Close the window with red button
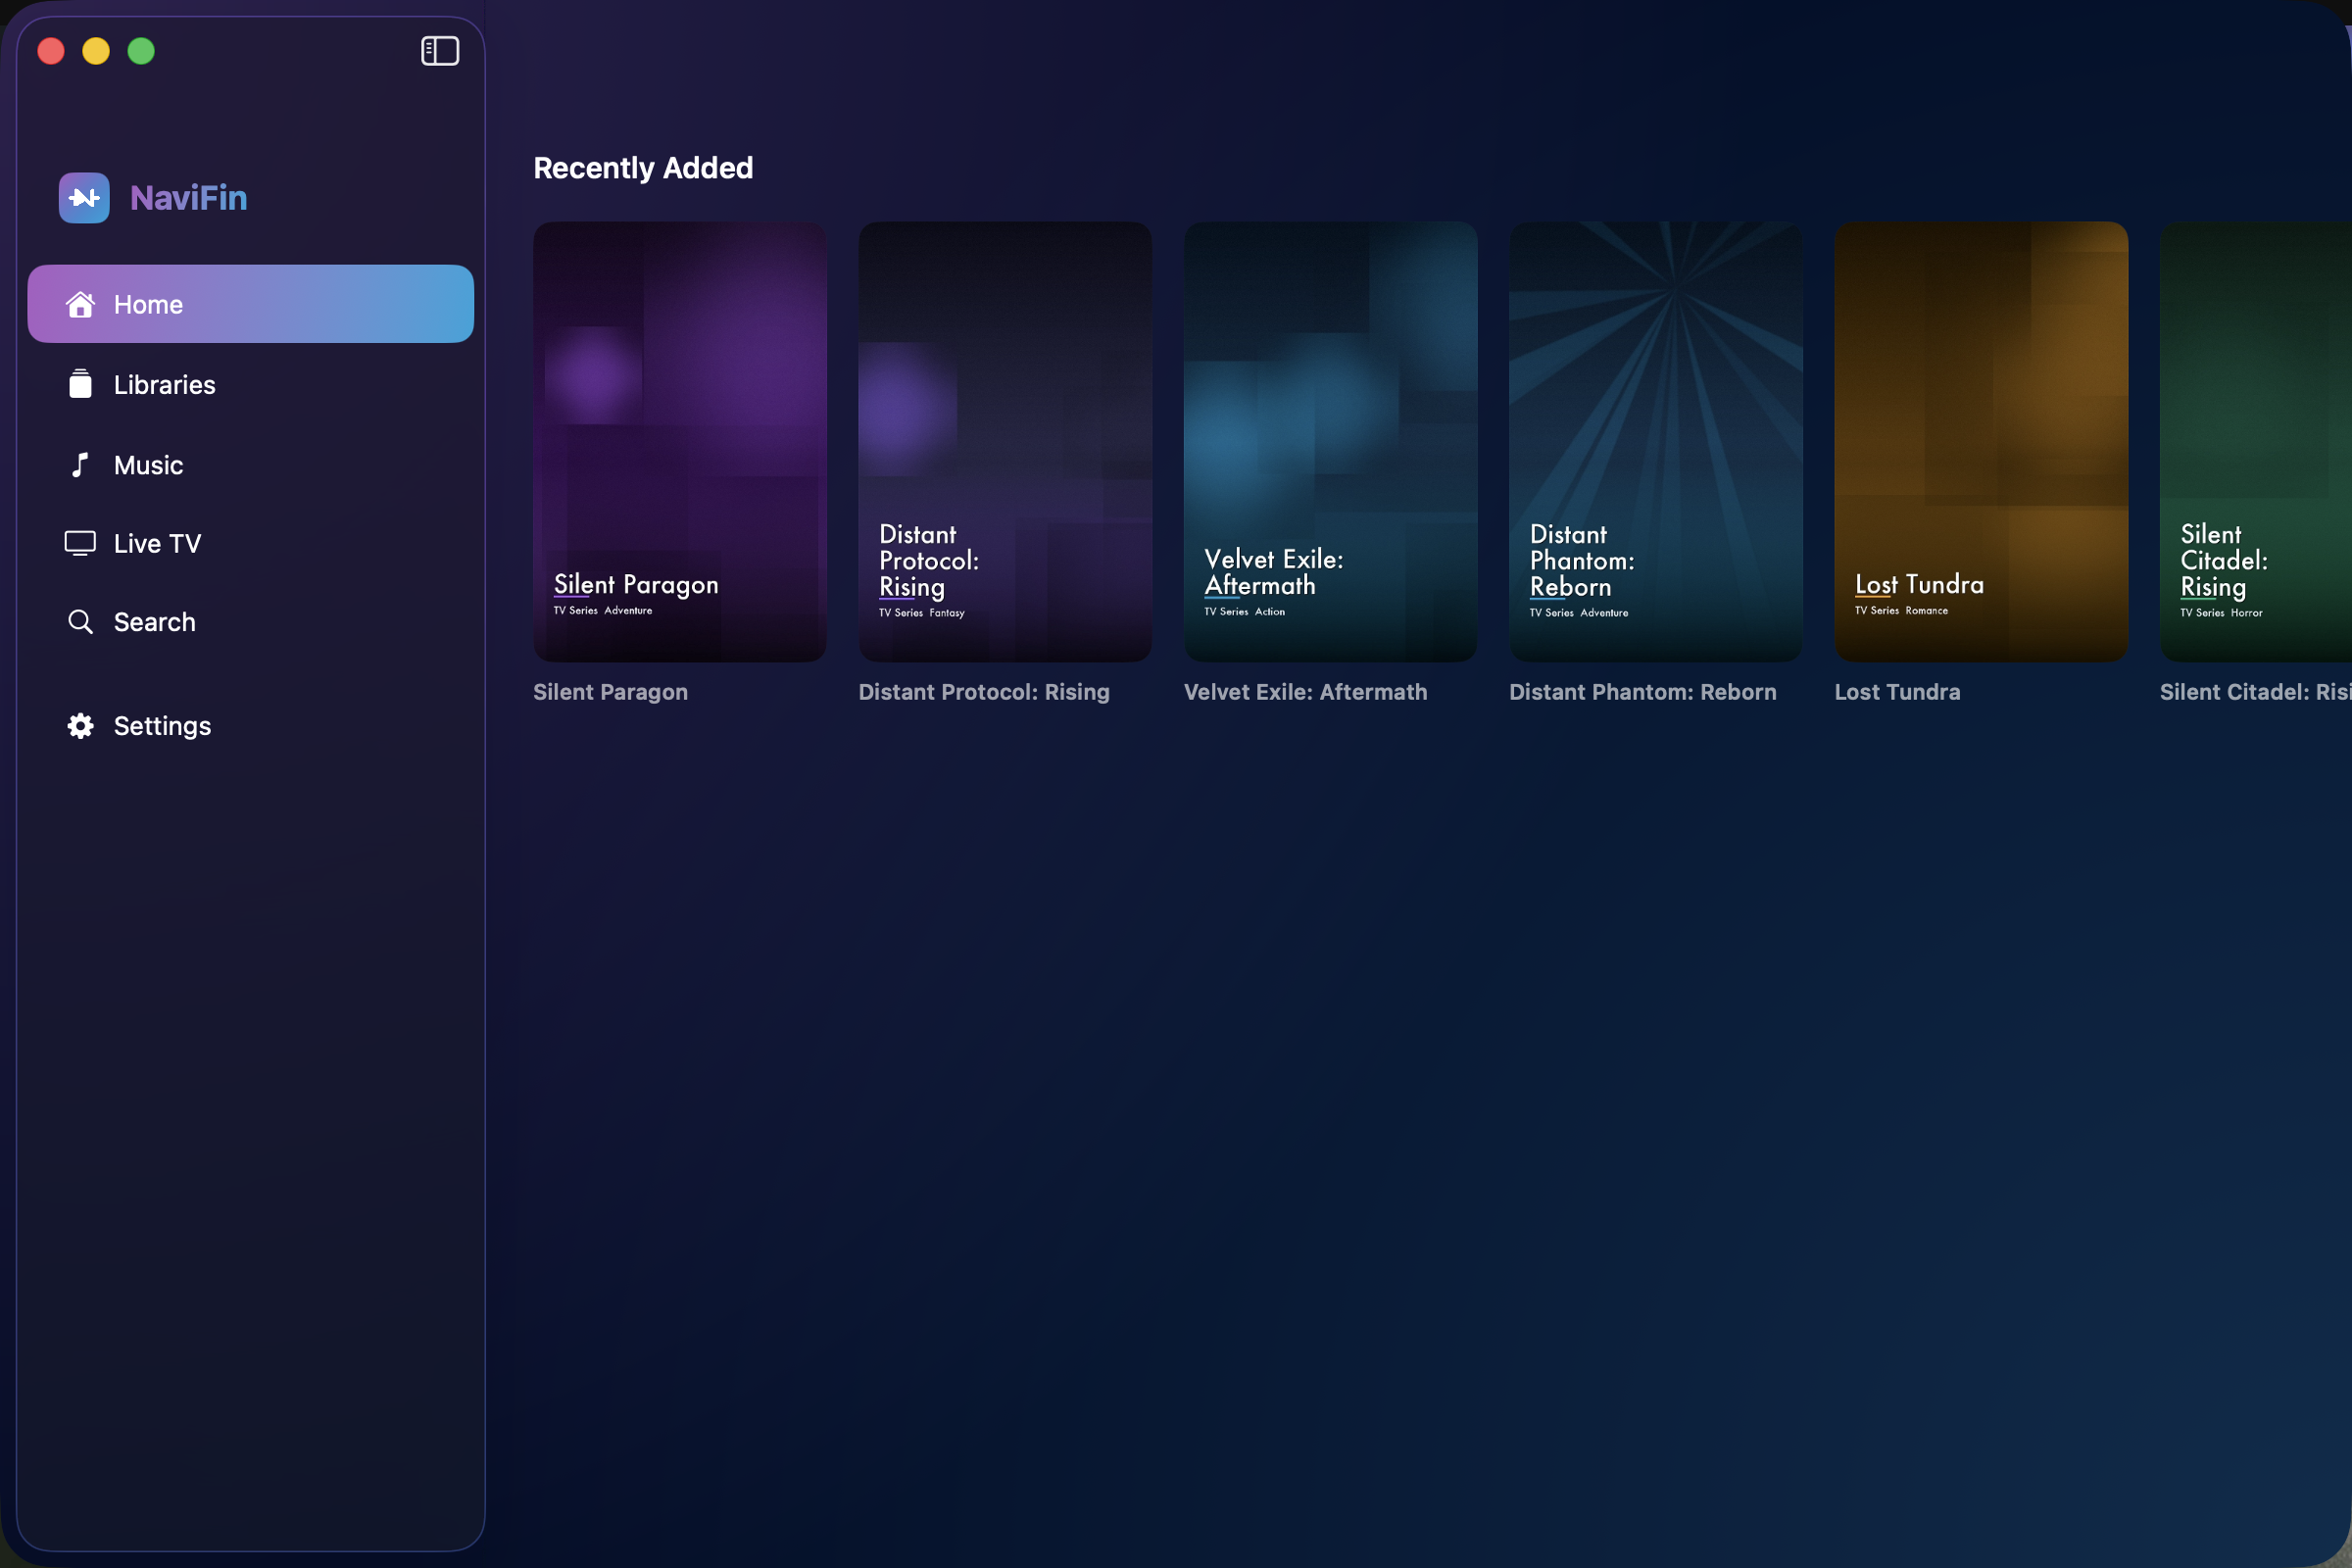Image resolution: width=2352 pixels, height=1568 pixels. tap(51, 51)
